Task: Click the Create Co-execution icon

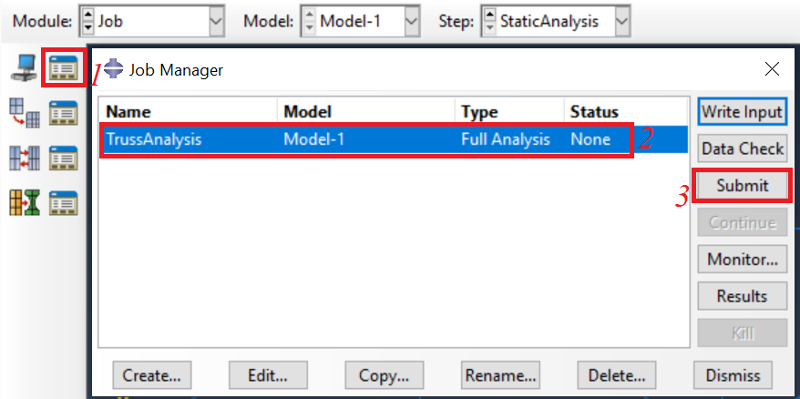Action: tap(24, 158)
